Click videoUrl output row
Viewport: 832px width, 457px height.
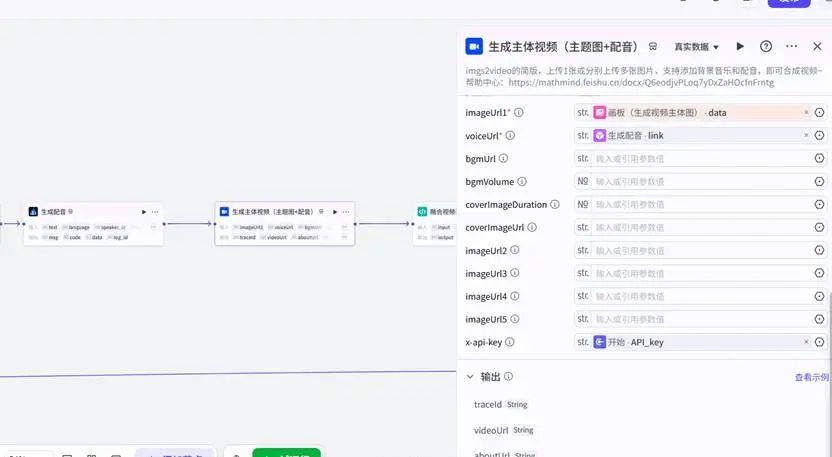coord(504,430)
